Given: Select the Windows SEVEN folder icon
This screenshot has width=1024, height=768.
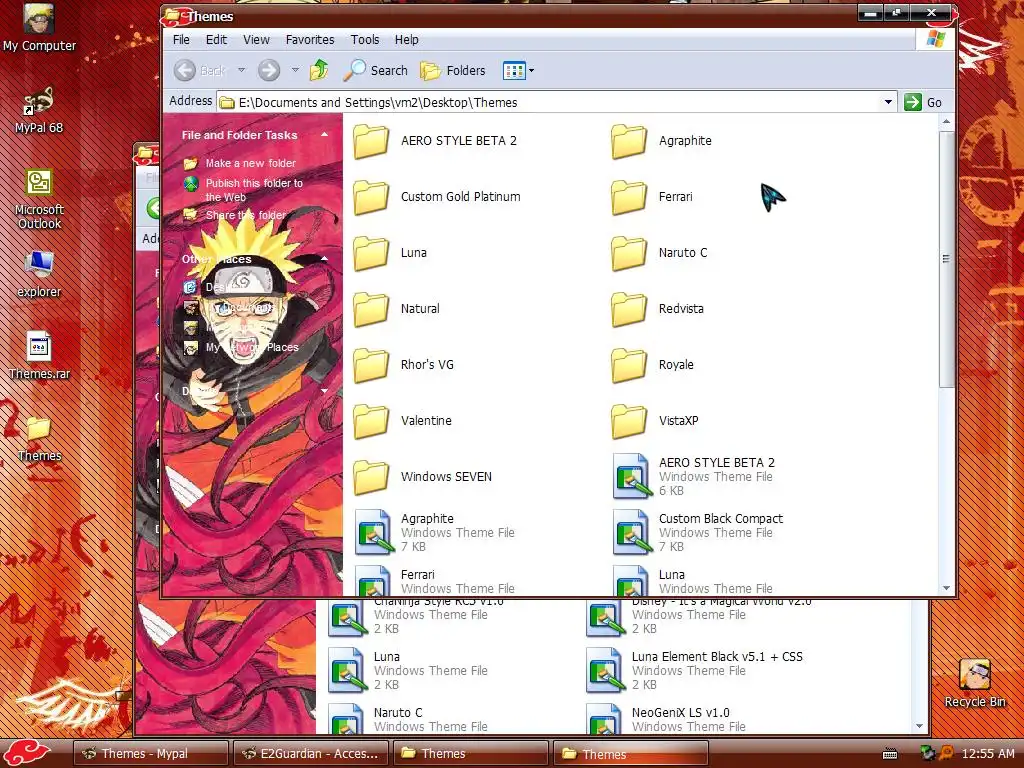Looking at the screenshot, I should 371,477.
